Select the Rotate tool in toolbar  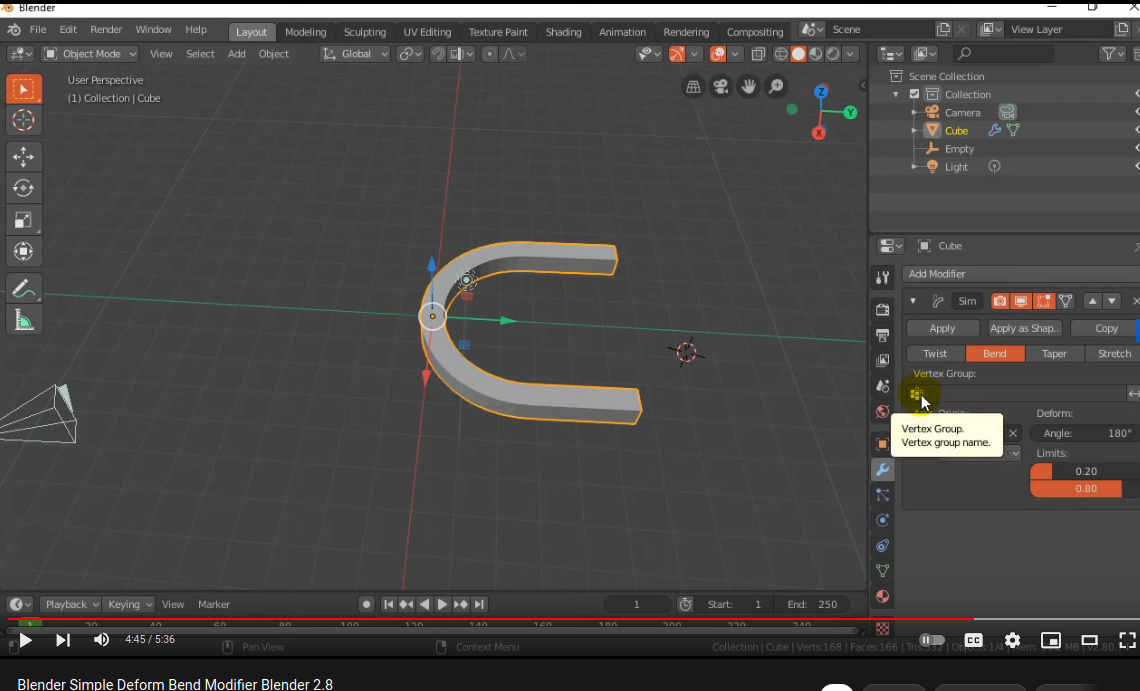pyautogui.click(x=24, y=188)
